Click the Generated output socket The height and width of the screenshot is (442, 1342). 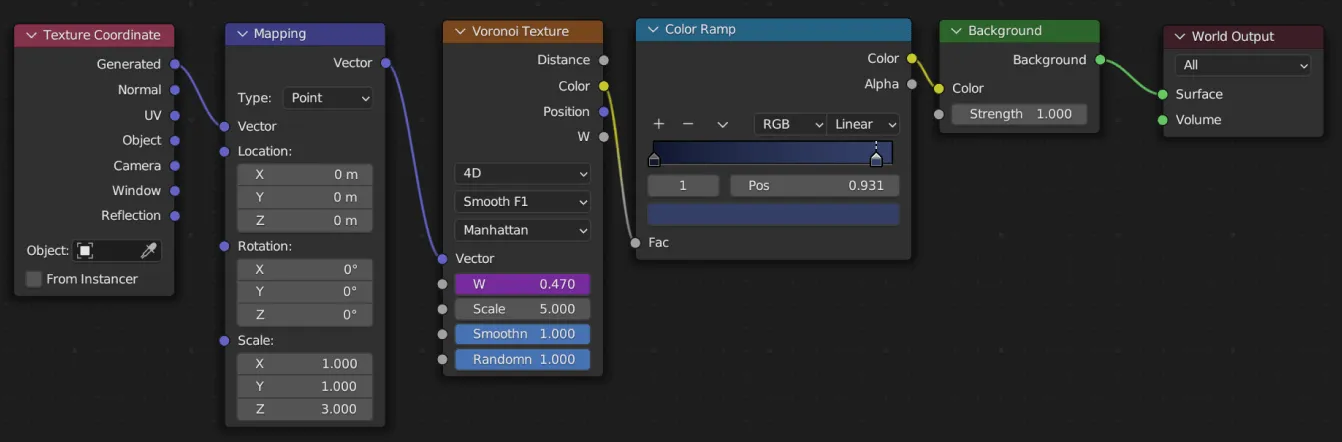175,64
